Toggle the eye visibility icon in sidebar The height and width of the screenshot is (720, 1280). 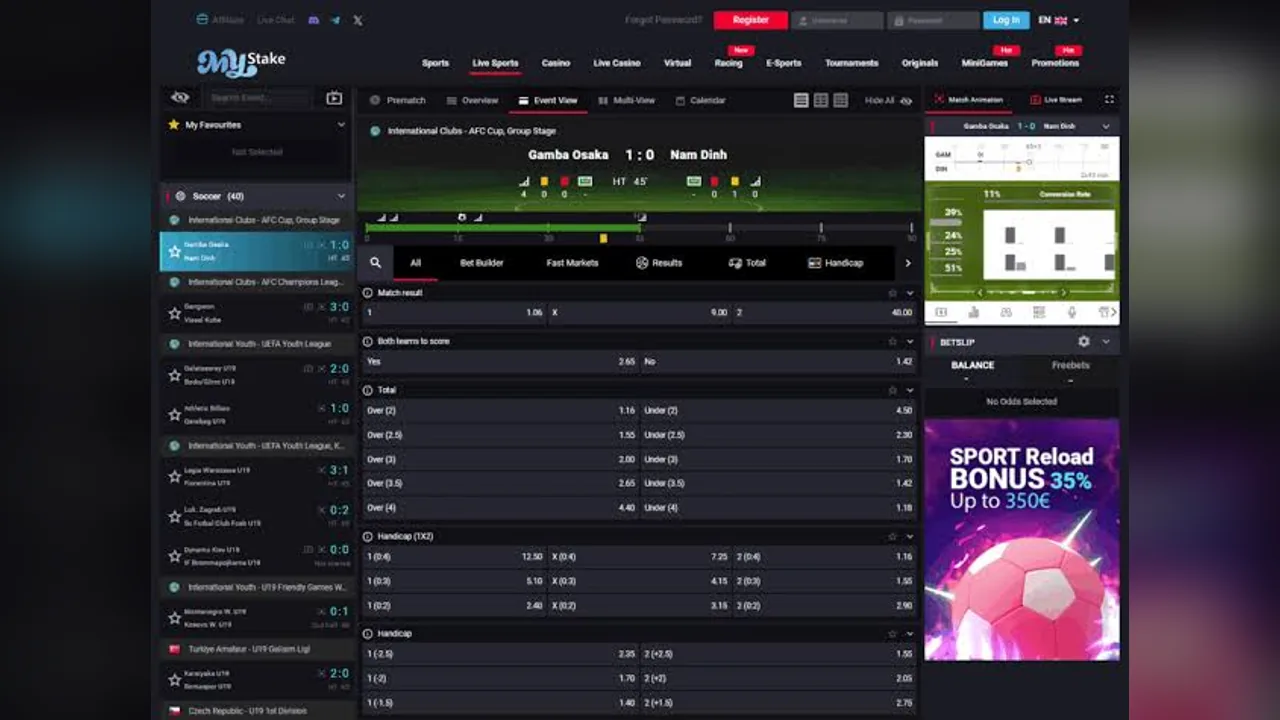click(180, 98)
